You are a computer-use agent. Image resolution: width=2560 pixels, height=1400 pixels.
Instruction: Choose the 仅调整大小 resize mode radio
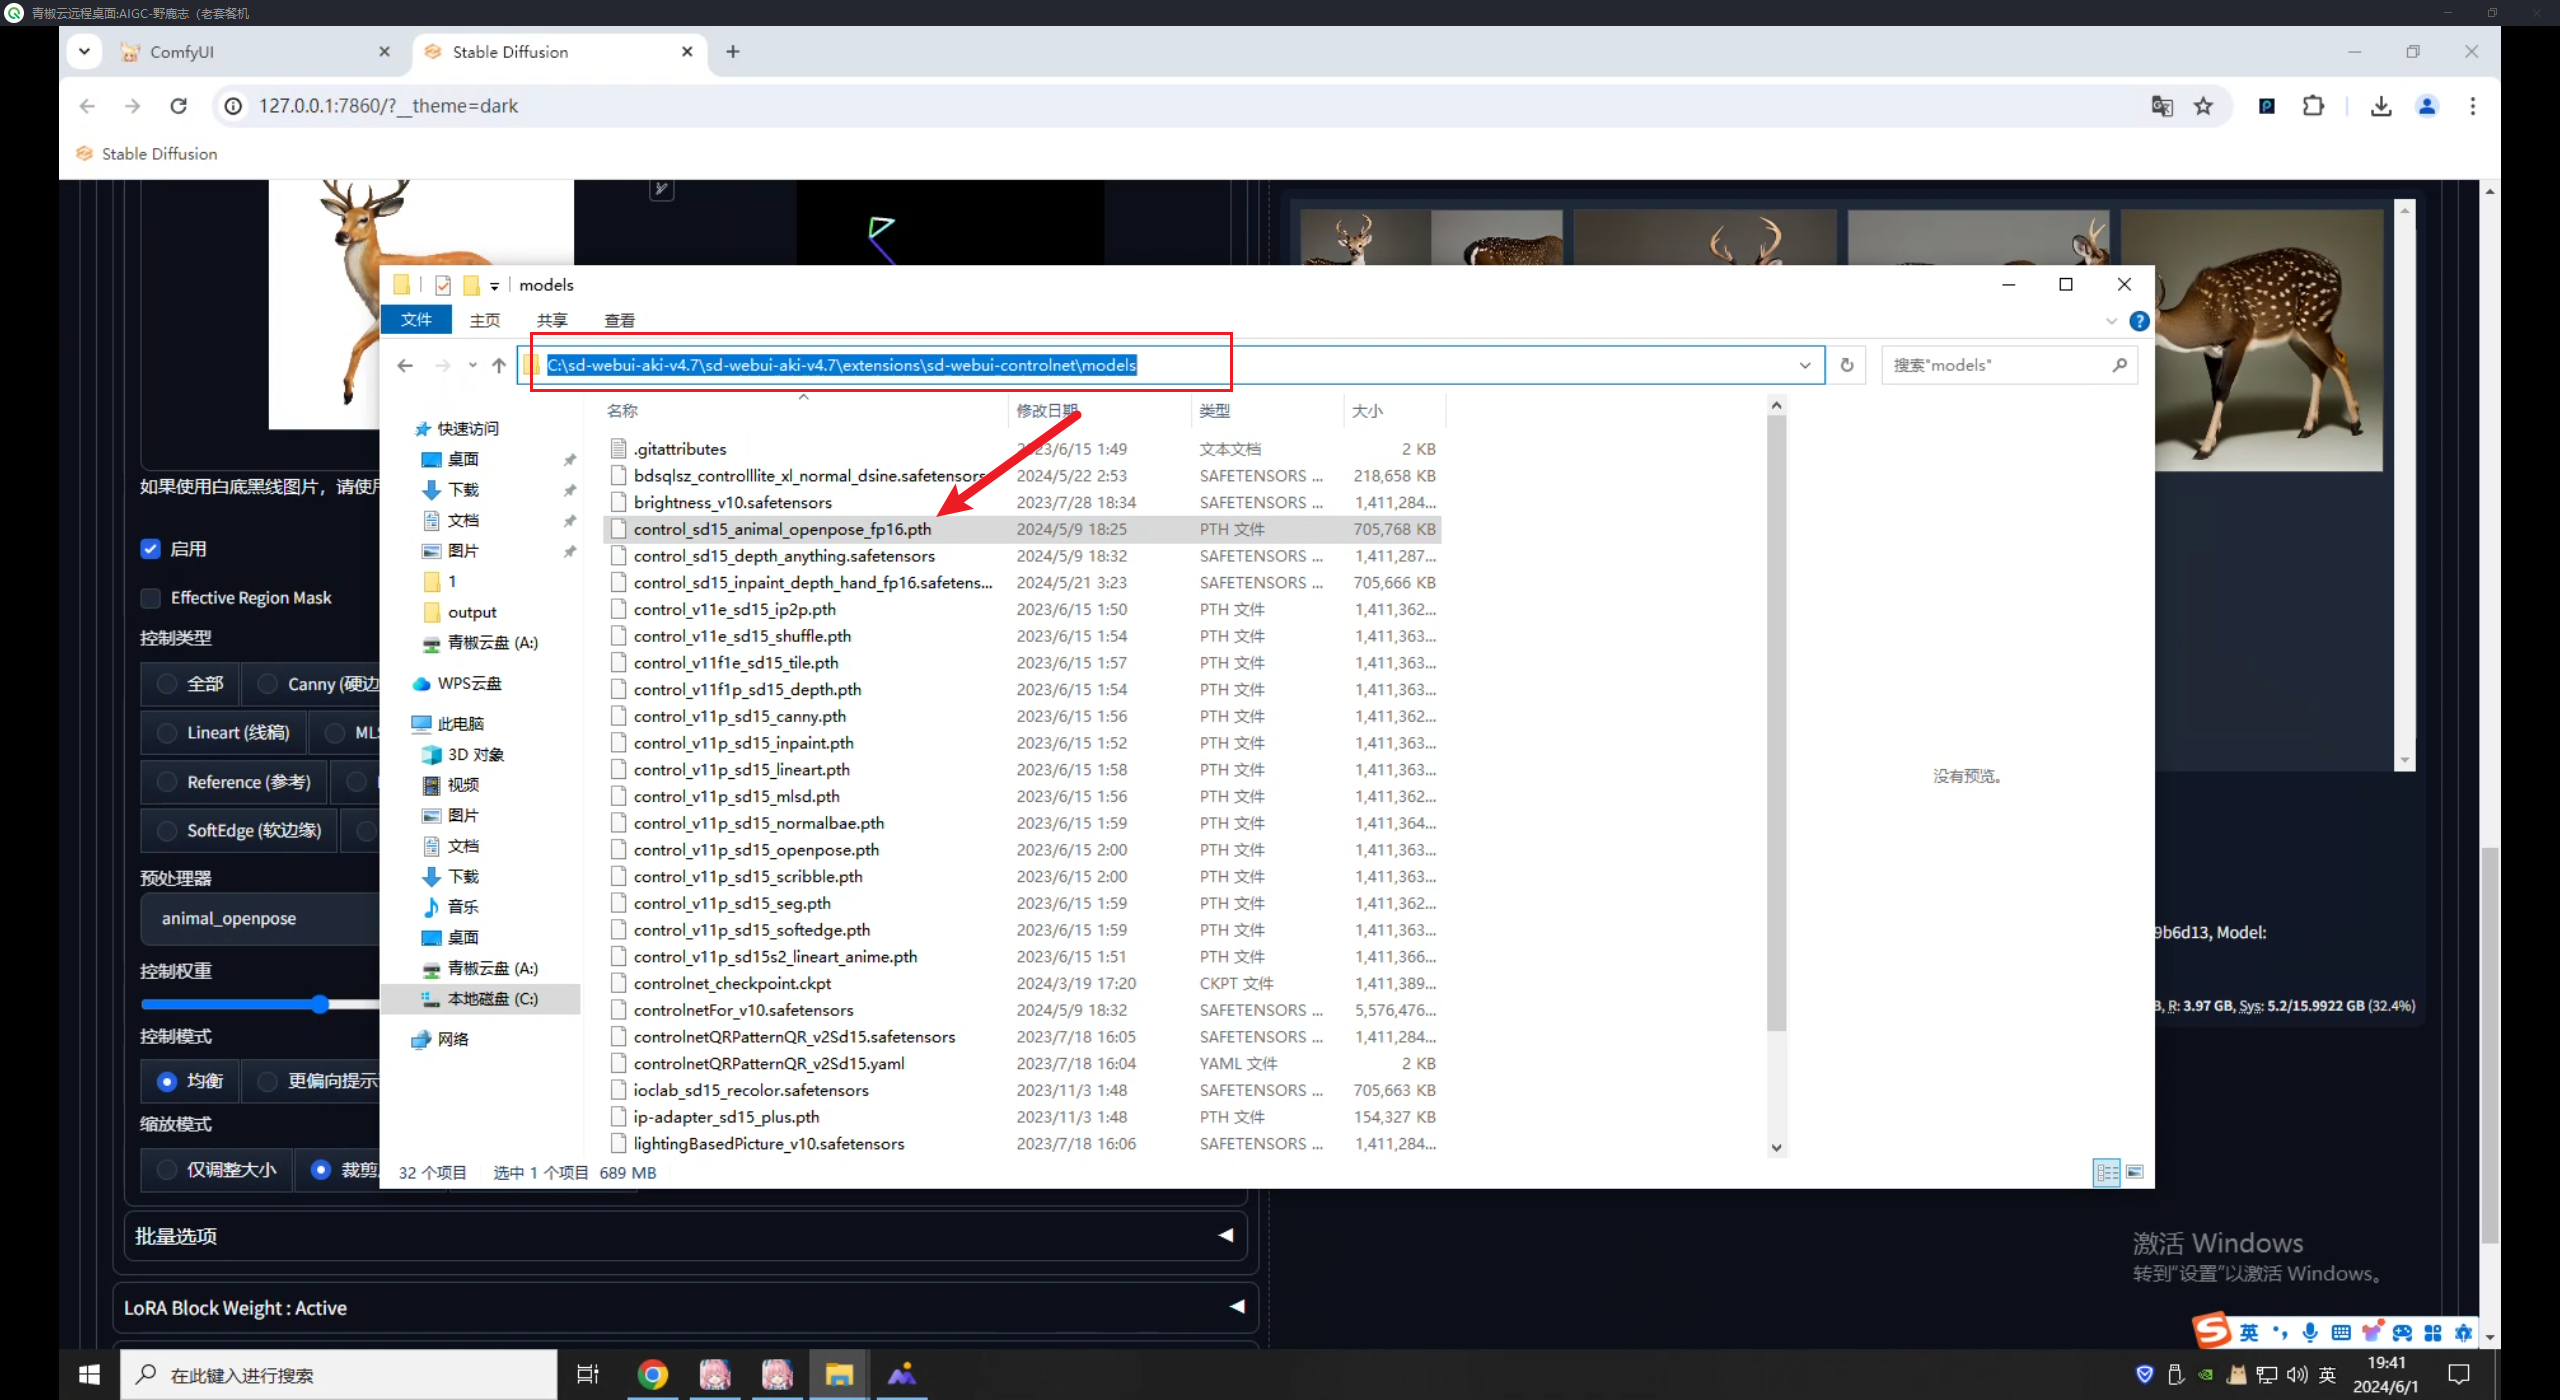coord(168,1170)
